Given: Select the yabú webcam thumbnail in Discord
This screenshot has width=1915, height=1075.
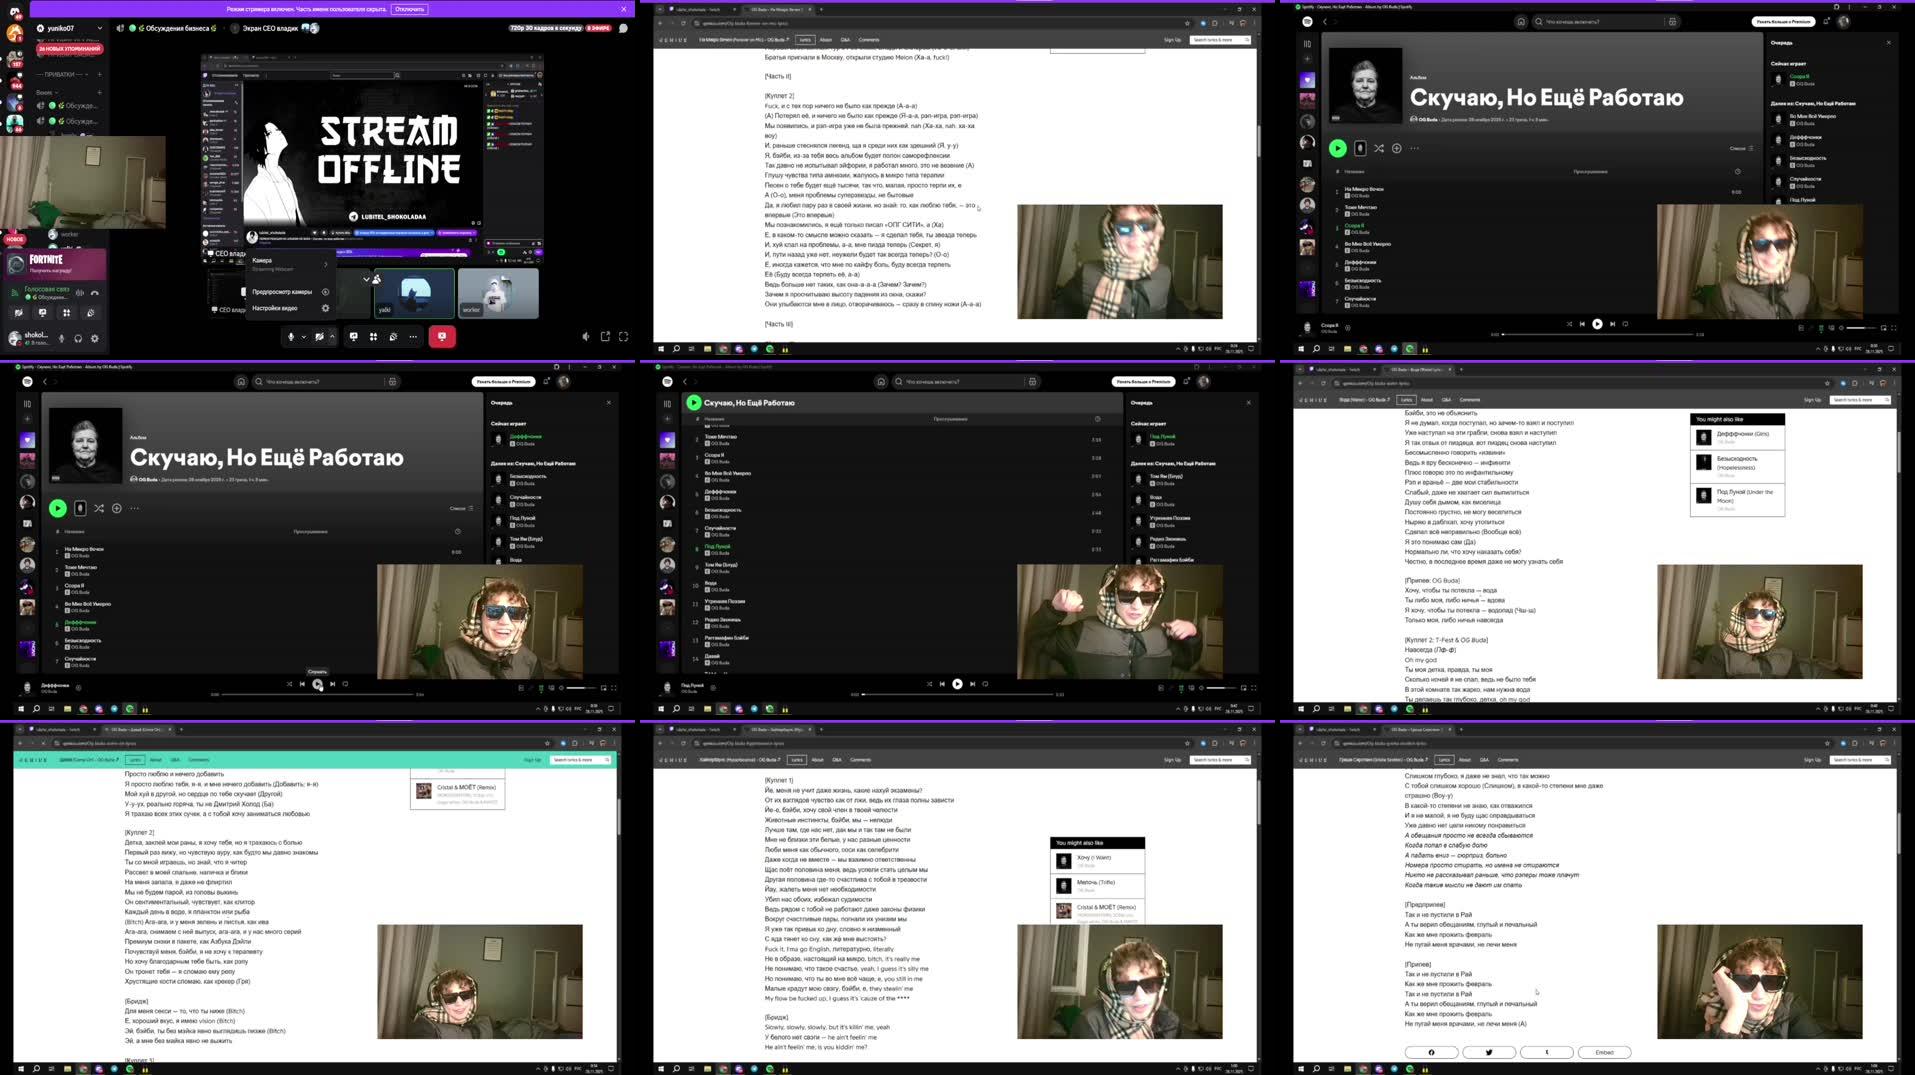Looking at the screenshot, I should pyautogui.click(x=413, y=295).
